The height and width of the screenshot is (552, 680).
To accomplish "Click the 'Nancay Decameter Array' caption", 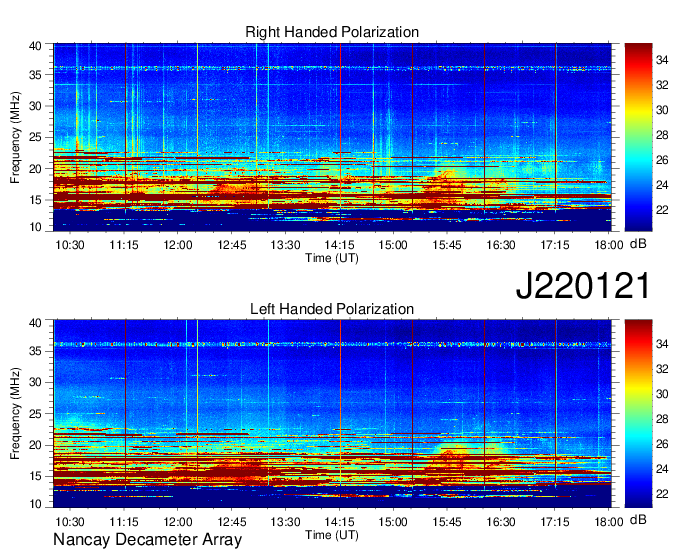I will click(x=147, y=540).
